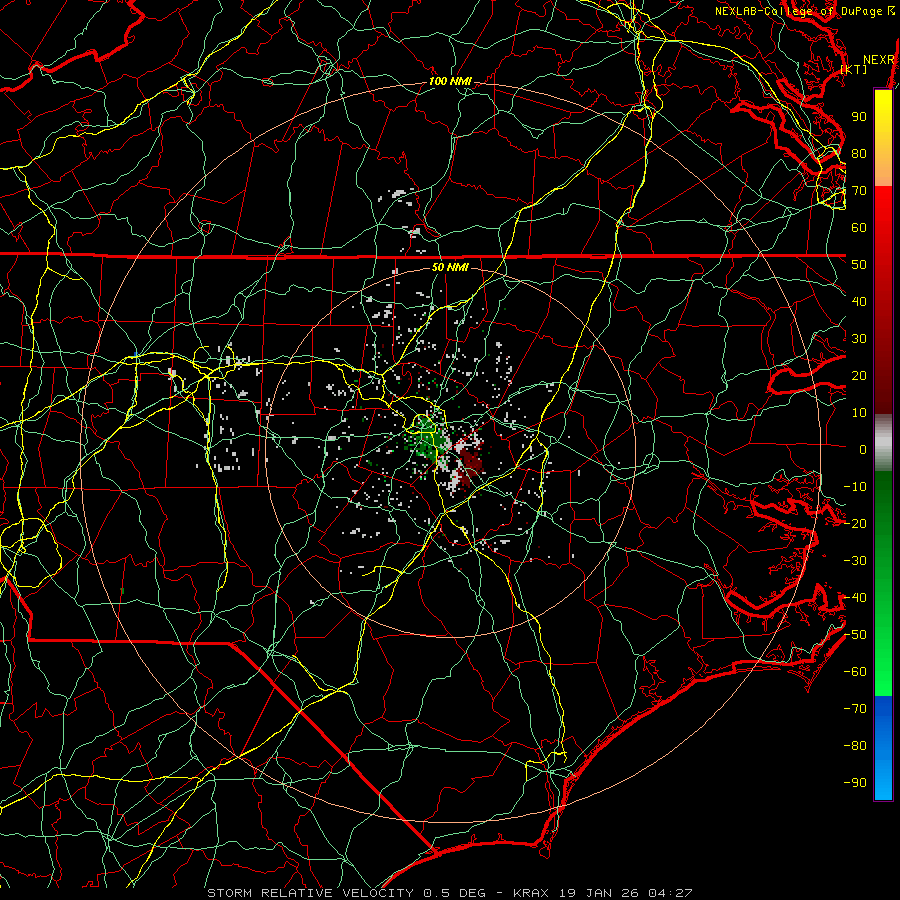The height and width of the screenshot is (900, 900).
Task: Select the -20 scale label
Action: [x=855, y=524]
